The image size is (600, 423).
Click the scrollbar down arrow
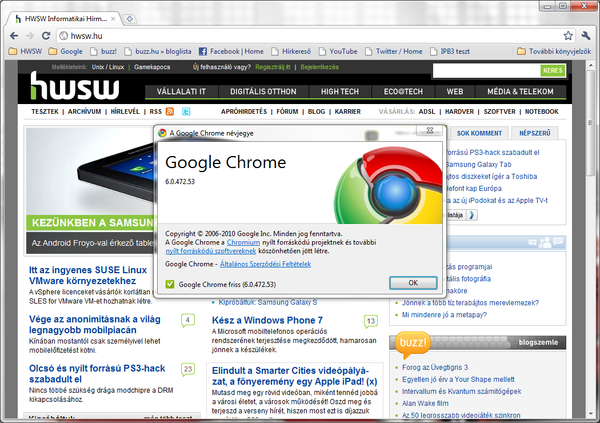(x=591, y=415)
